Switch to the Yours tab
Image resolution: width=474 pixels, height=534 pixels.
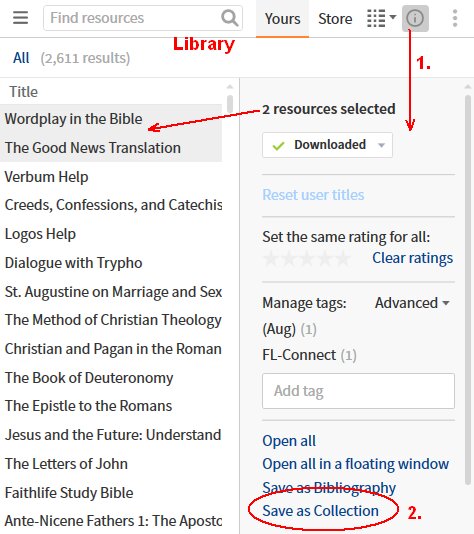pyautogui.click(x=282, y=19)
